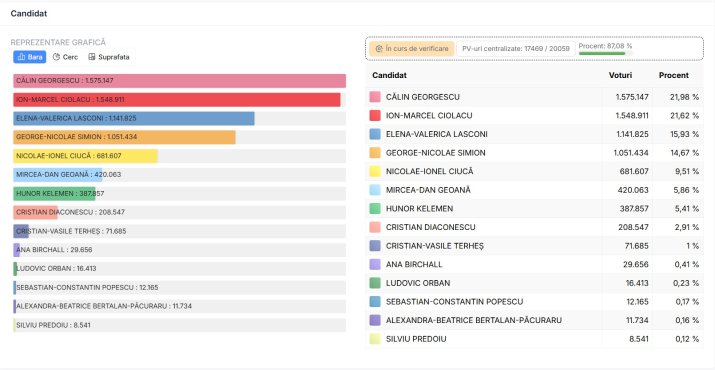Screen dimensions: 715x370
Task: Click the Elena-Valerica Lasconi chart bar
Action: tap(134, 118)
